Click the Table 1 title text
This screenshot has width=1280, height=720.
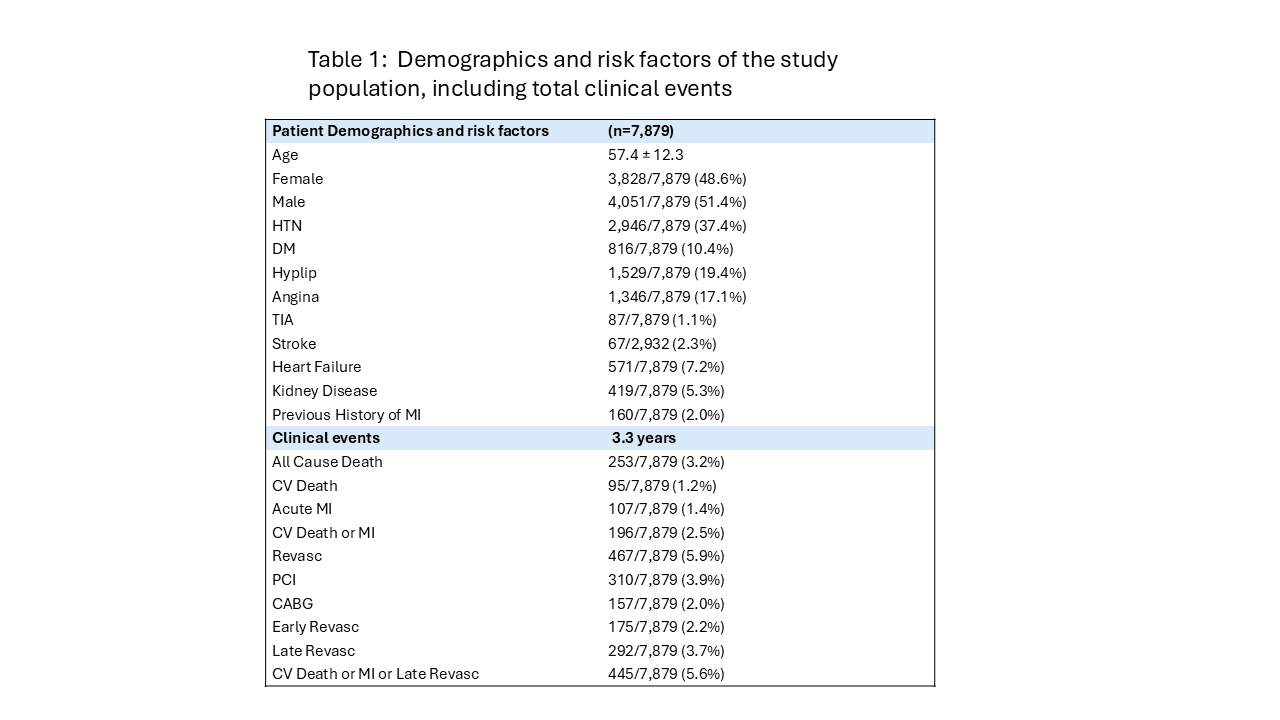tap(572, 74)
